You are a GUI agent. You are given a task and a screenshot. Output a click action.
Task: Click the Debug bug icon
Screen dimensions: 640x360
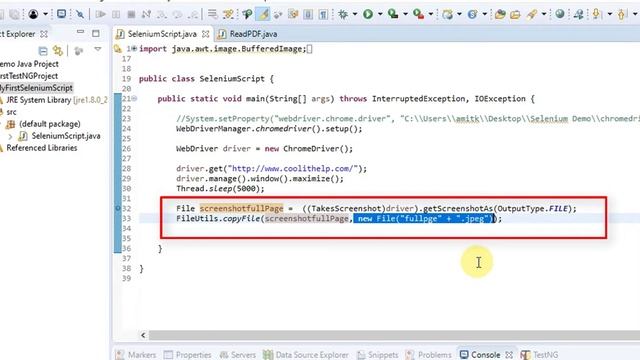[x=343, y=15]
